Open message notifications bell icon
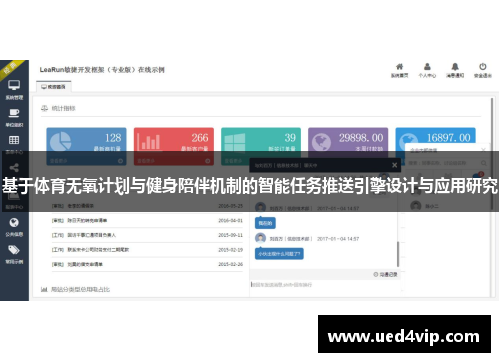The width and height of the screenshot is (500, 362). coord(455,66)
